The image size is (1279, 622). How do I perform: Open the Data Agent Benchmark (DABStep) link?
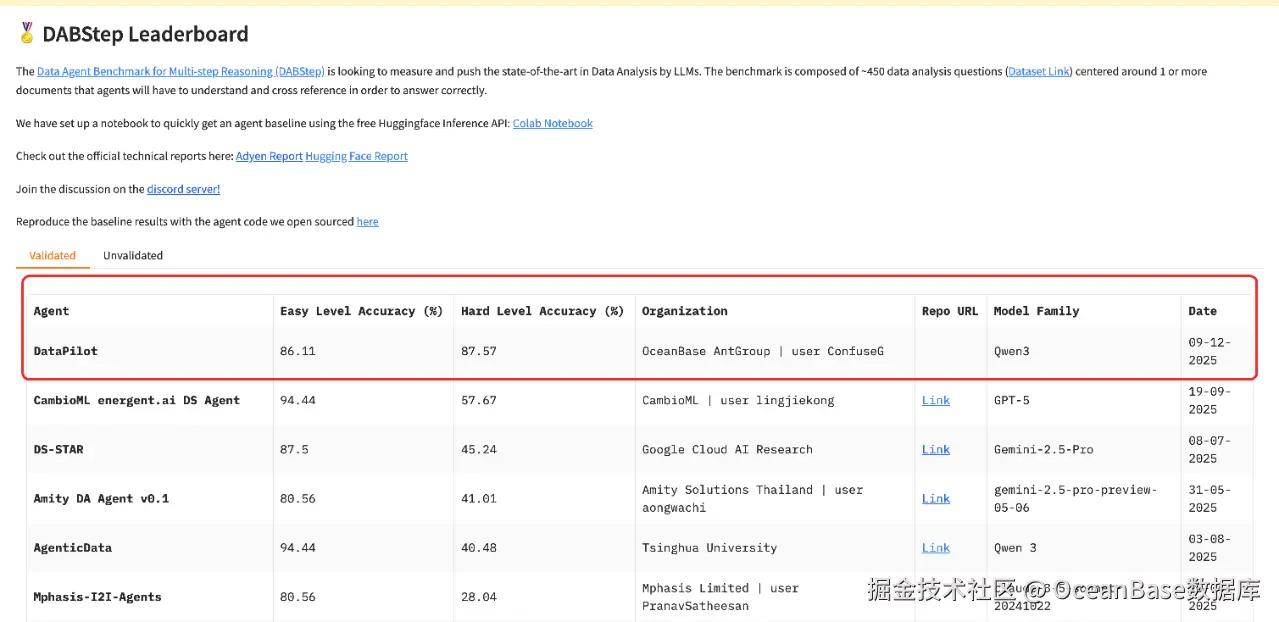(181, 72)
